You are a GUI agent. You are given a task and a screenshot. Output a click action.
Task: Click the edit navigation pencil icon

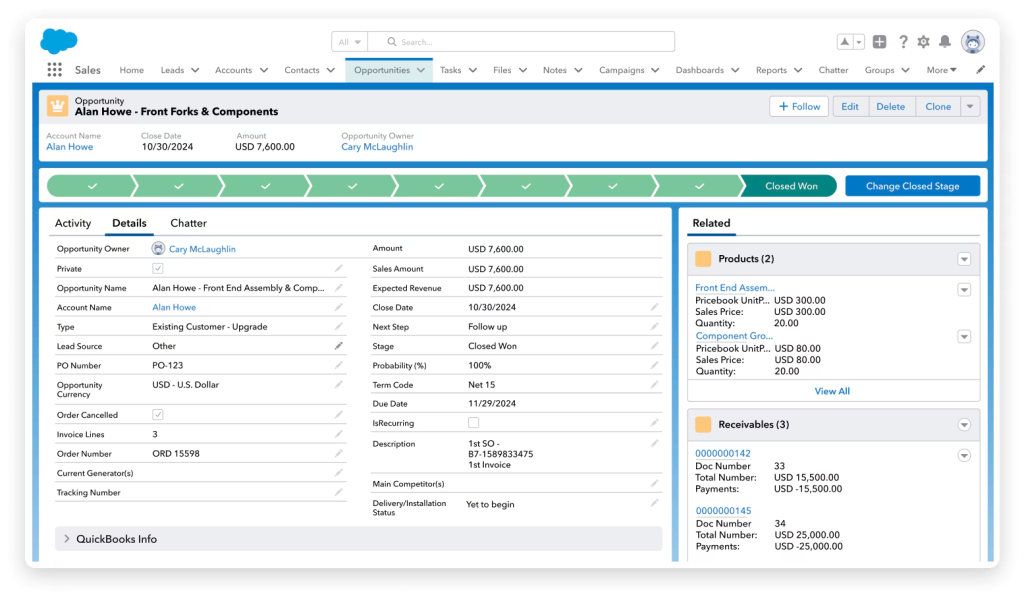(980, 70)
